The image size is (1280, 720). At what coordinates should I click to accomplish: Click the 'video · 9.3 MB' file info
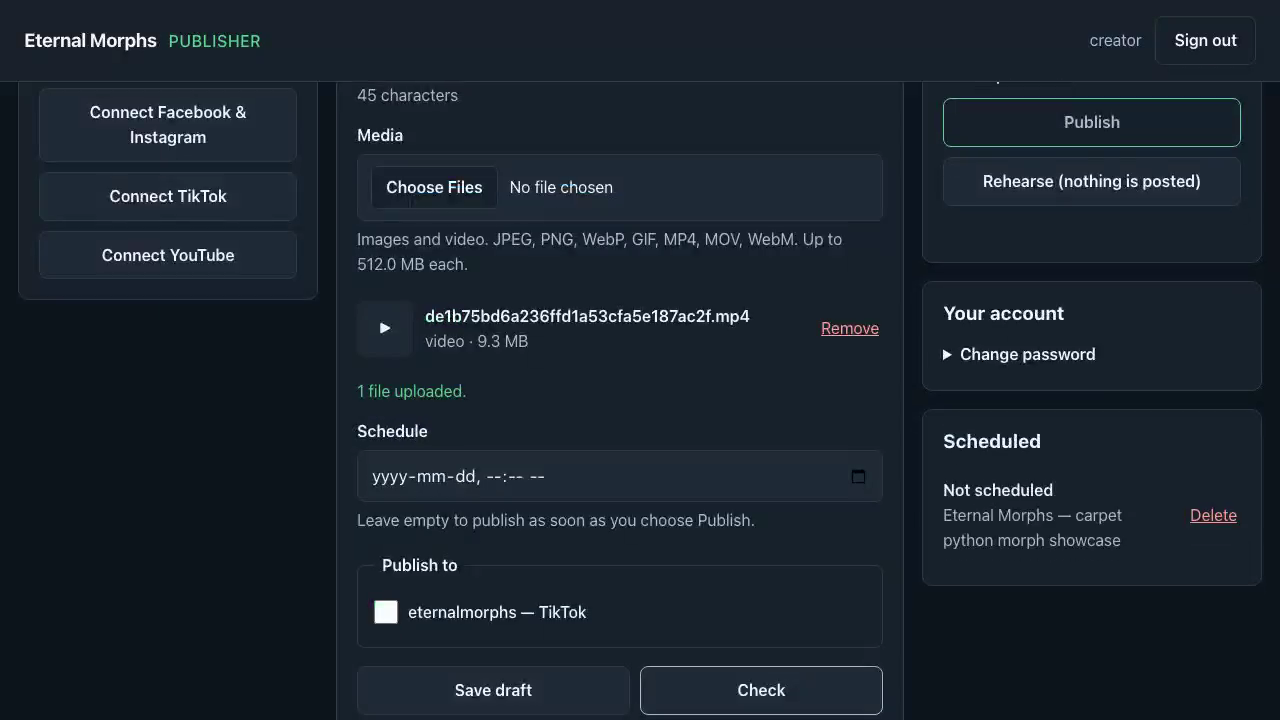point(476,341)
